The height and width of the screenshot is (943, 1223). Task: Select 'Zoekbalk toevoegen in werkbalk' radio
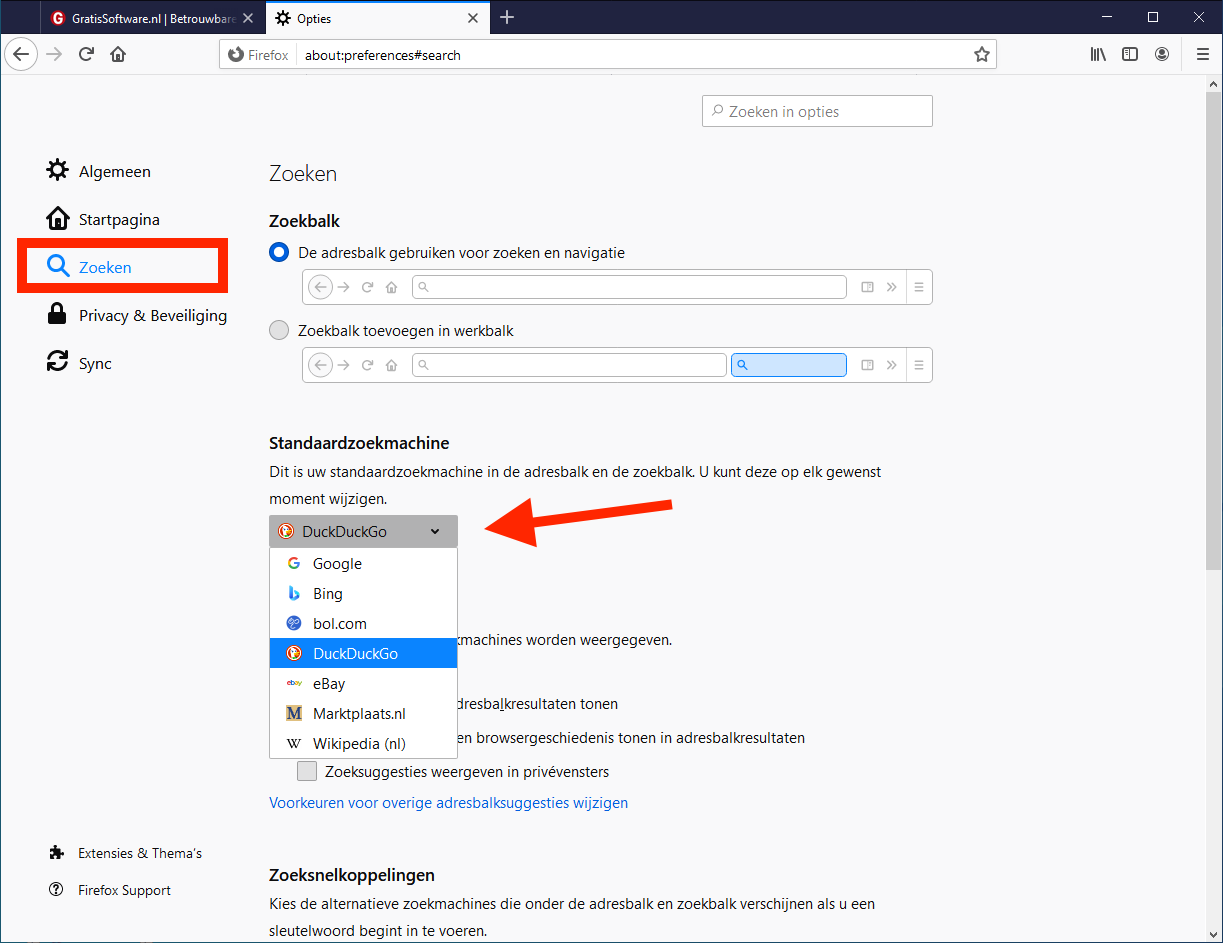point(279,331)
